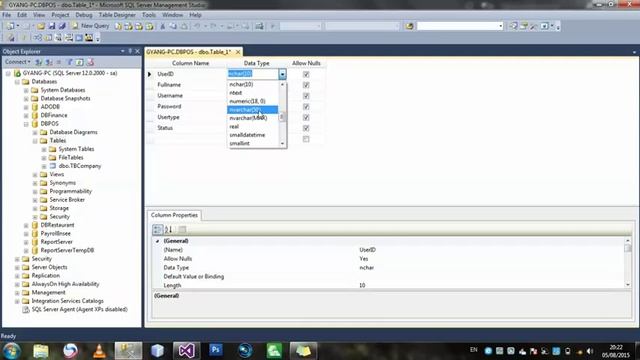Open the Table Designer menu
Viewport: 640px width, 360px height.
point(117,15)
